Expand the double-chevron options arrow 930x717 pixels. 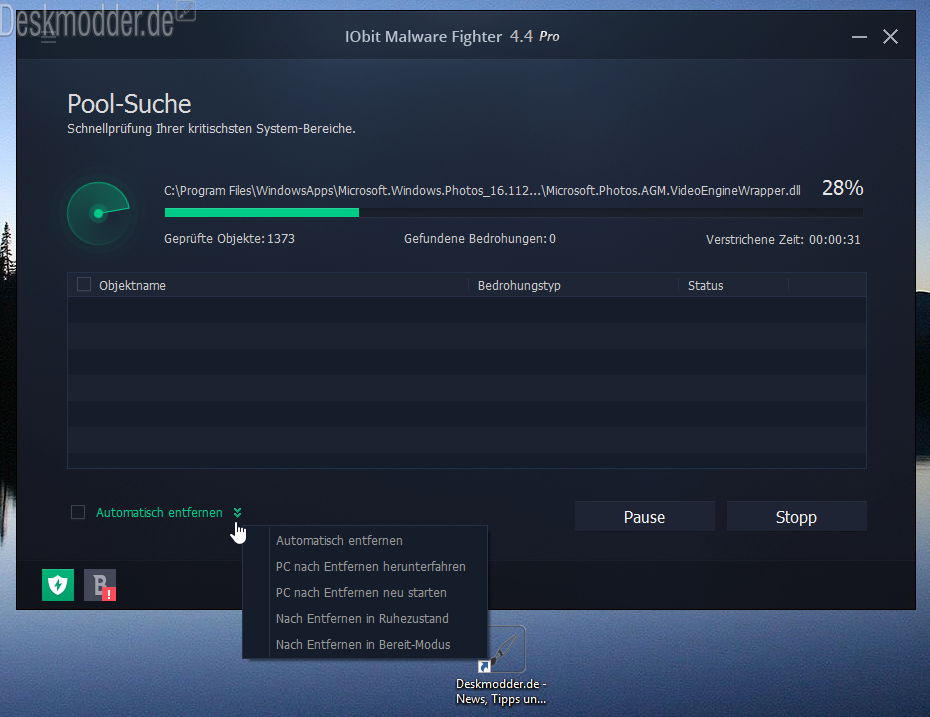click(x=237, y=512)
